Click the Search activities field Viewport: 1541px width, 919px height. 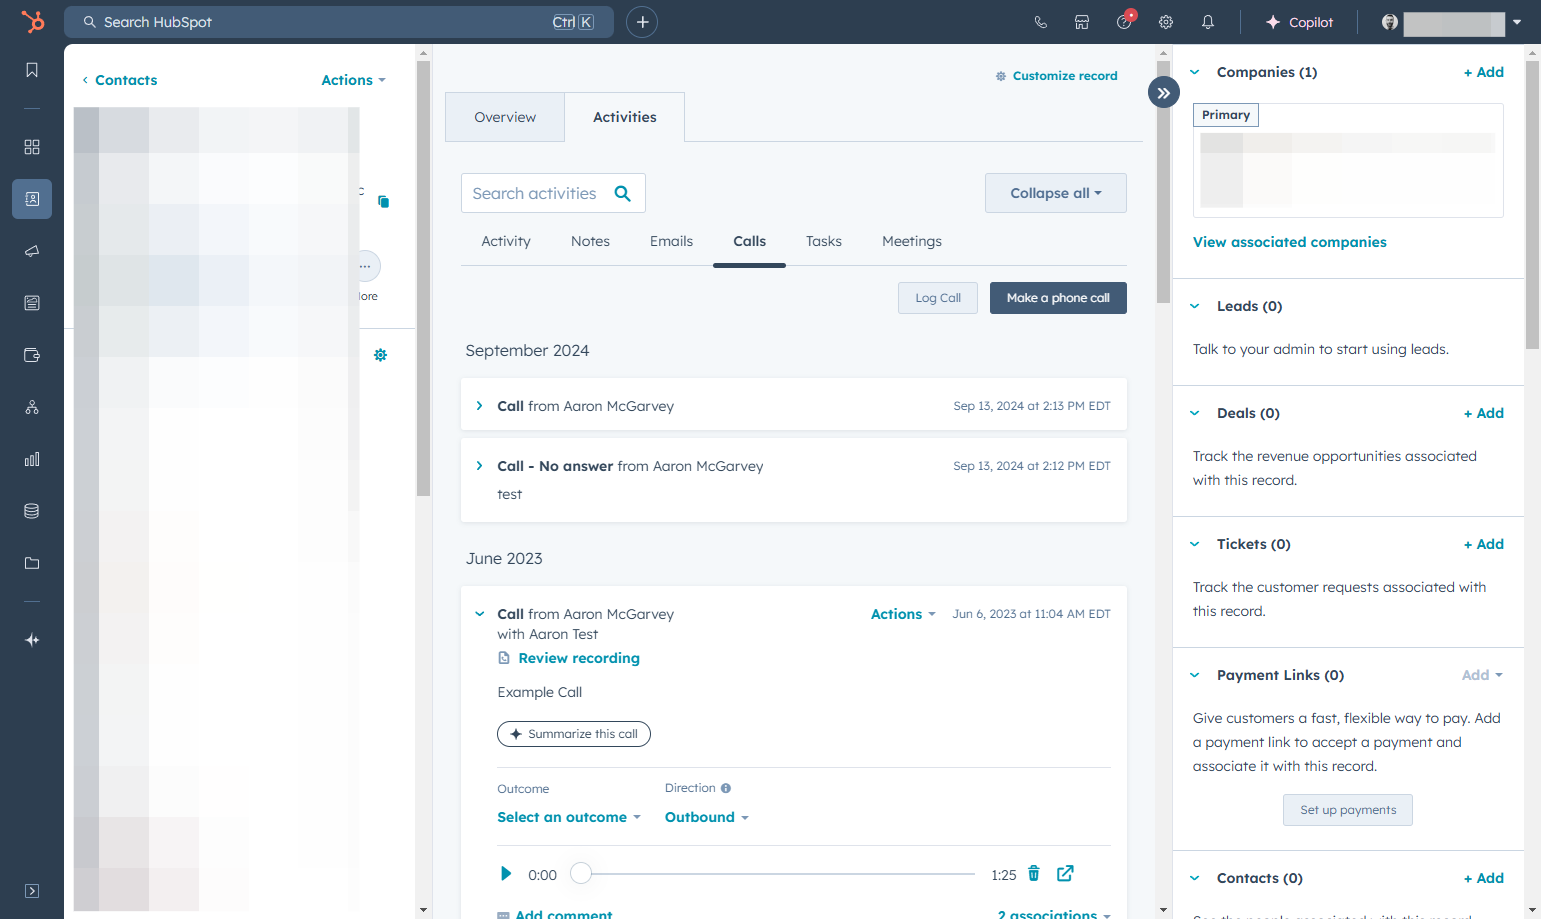point(553,193)
